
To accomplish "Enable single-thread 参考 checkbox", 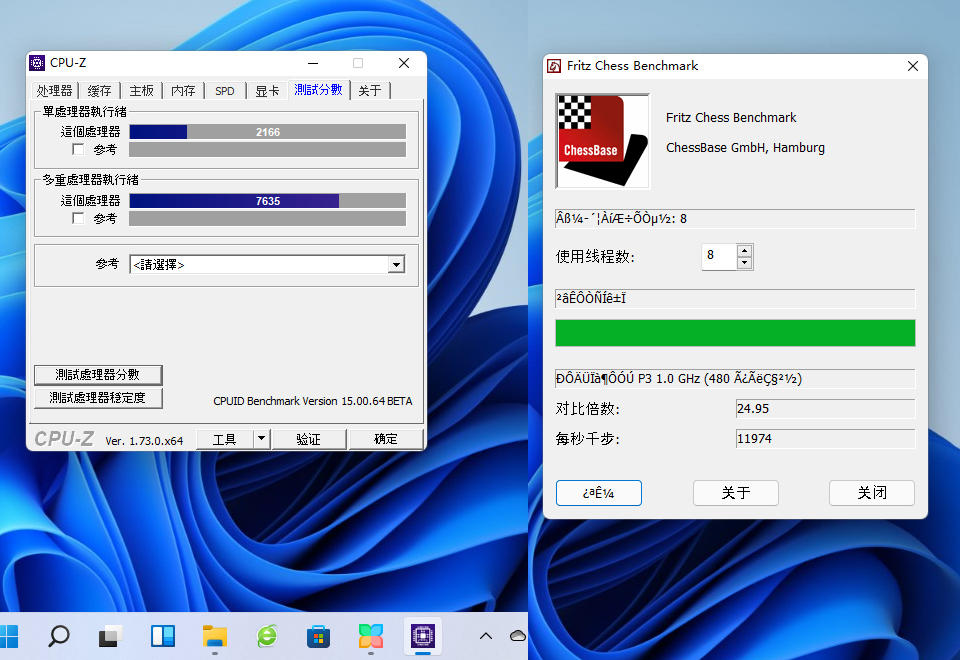I will 78,149.
